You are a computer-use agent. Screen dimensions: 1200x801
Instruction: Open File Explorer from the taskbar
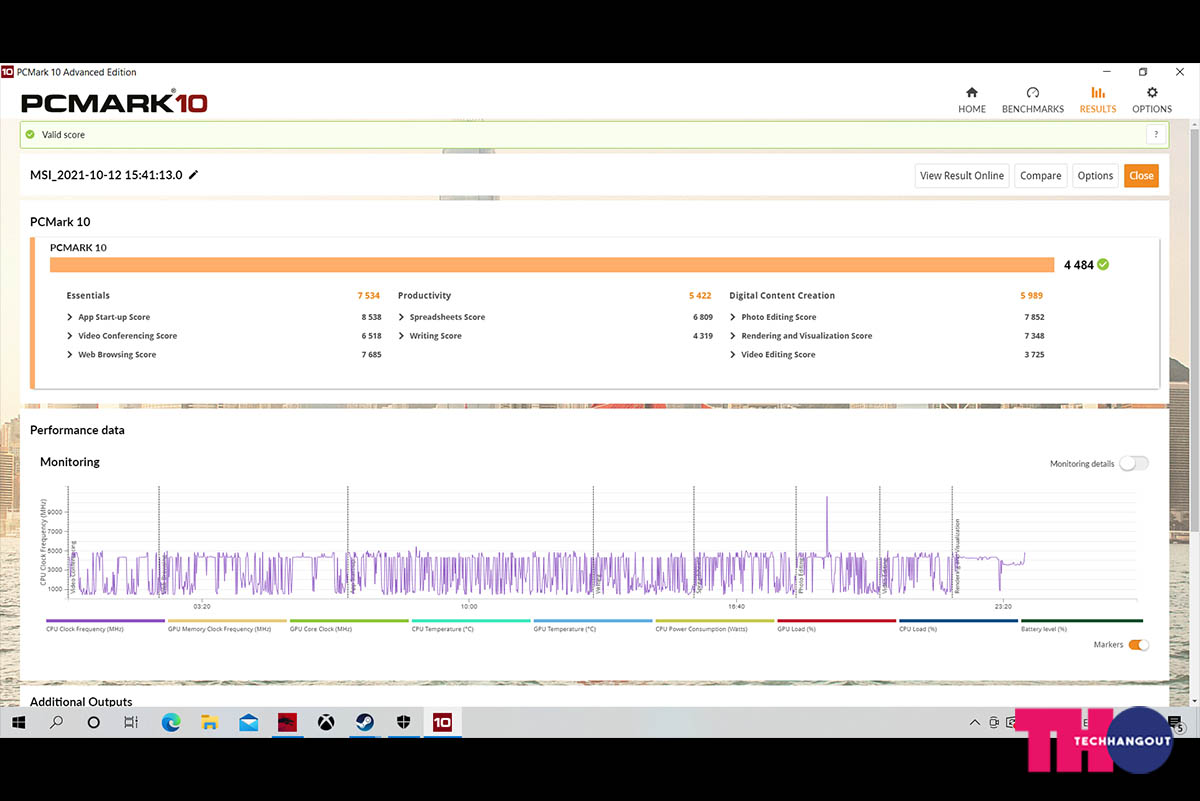pos(210,722)
